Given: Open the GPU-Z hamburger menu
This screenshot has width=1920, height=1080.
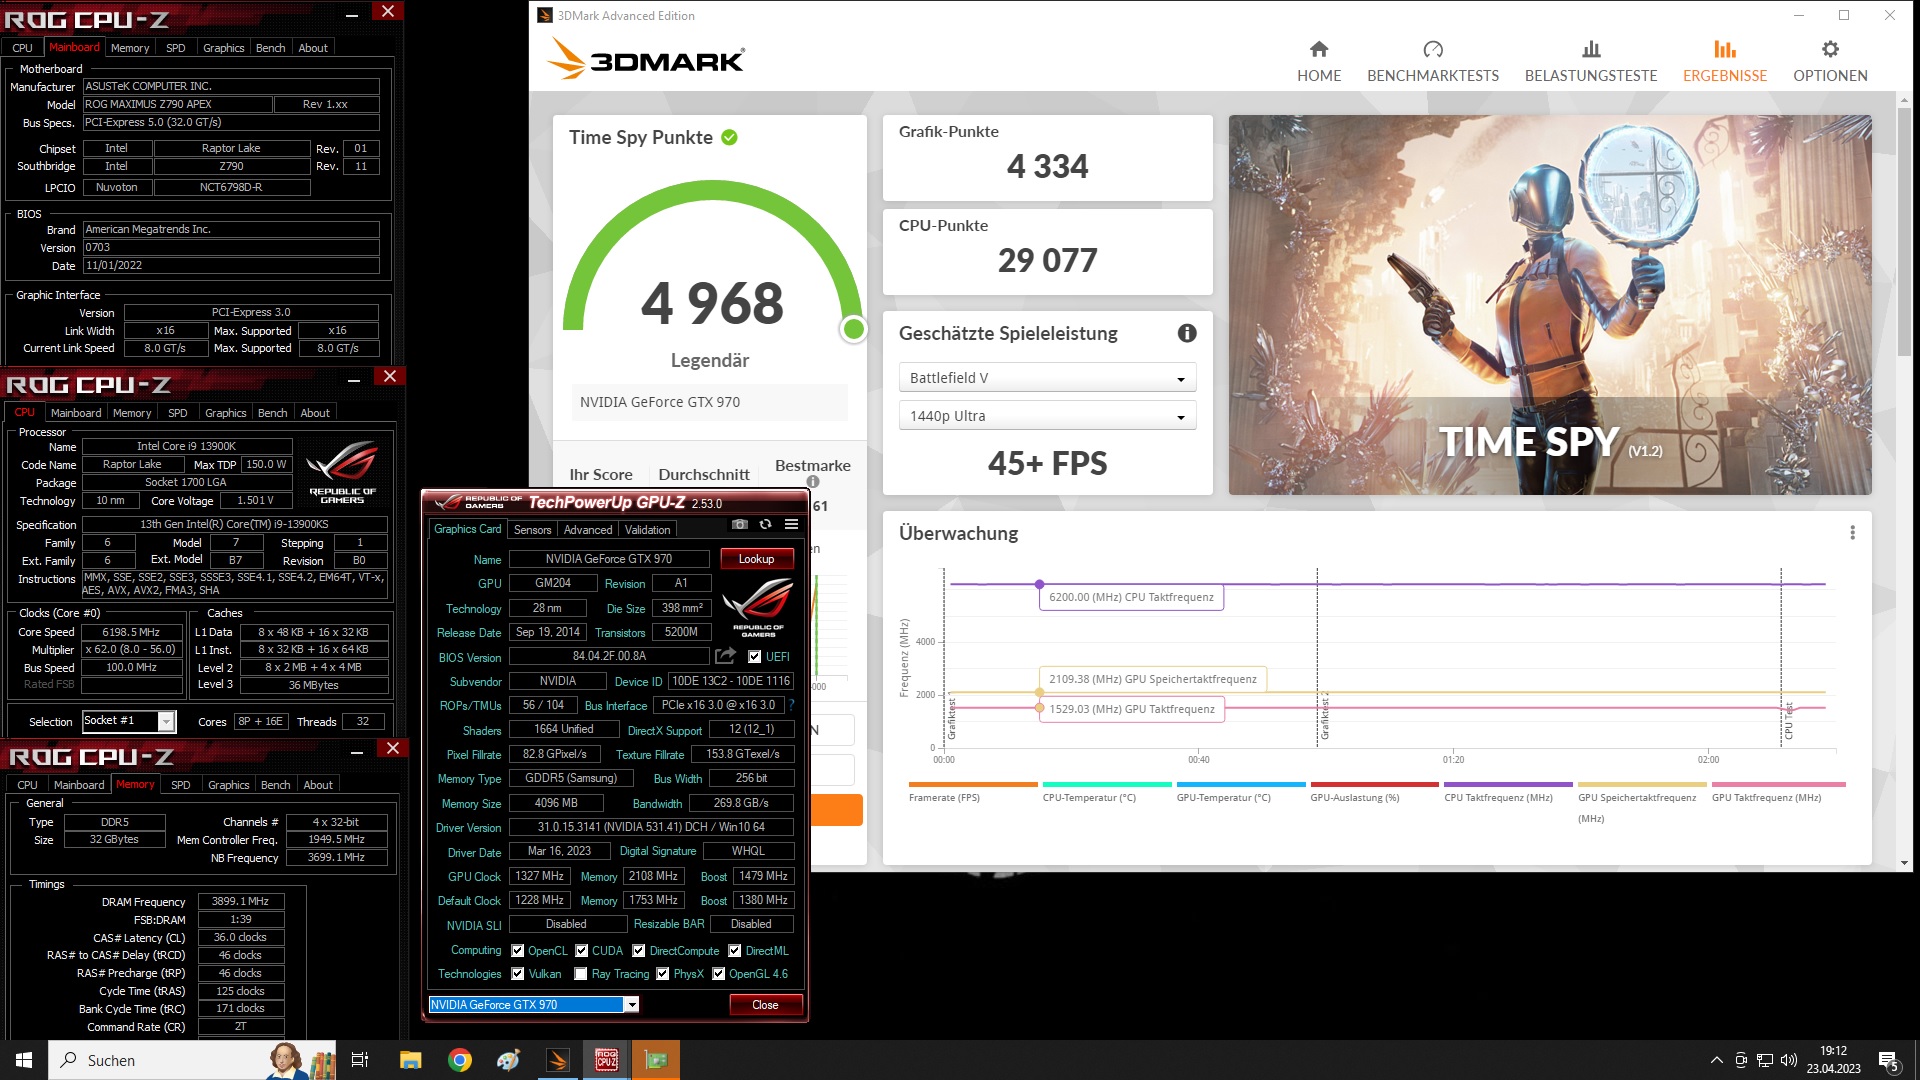Looking at the screenshot, I should click(791, 524).
